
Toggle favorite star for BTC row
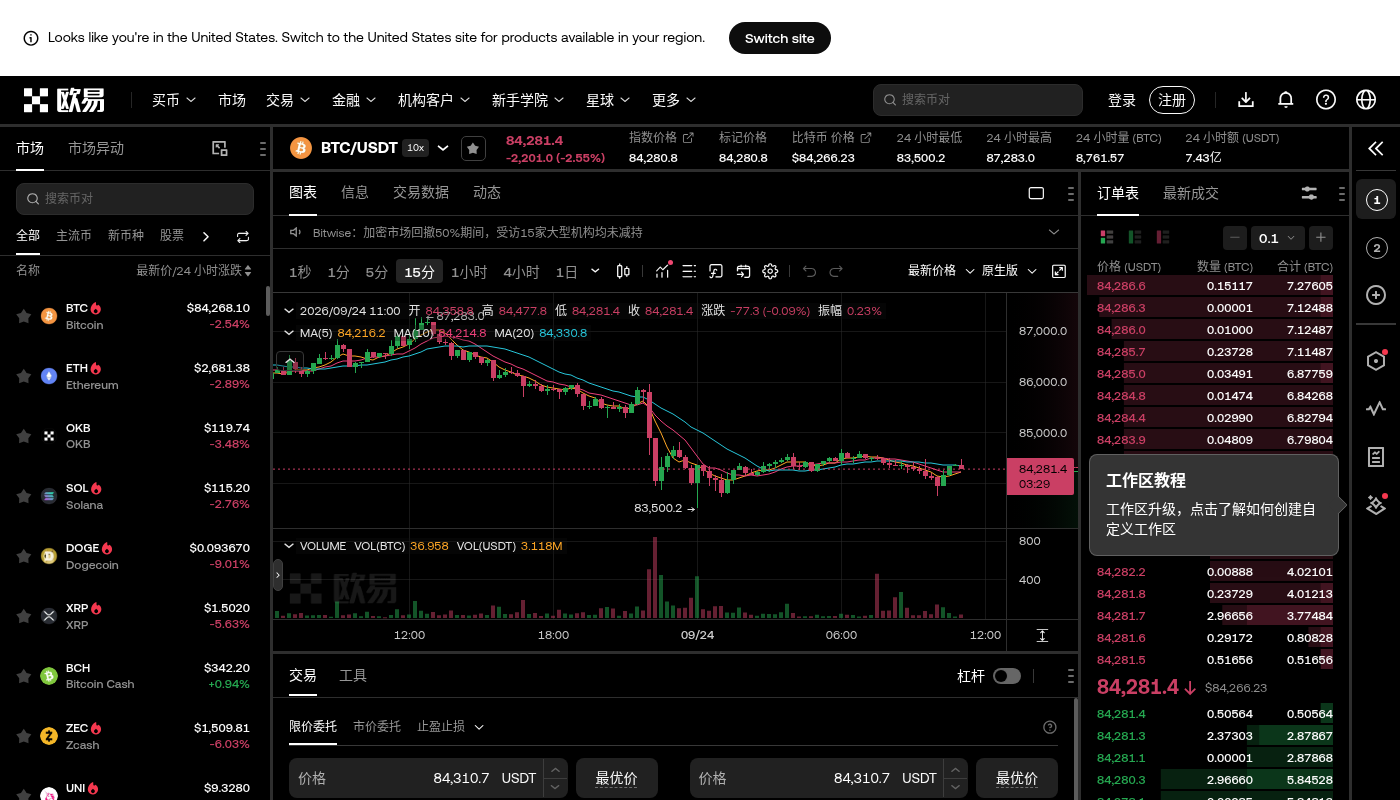pos(23,316)
